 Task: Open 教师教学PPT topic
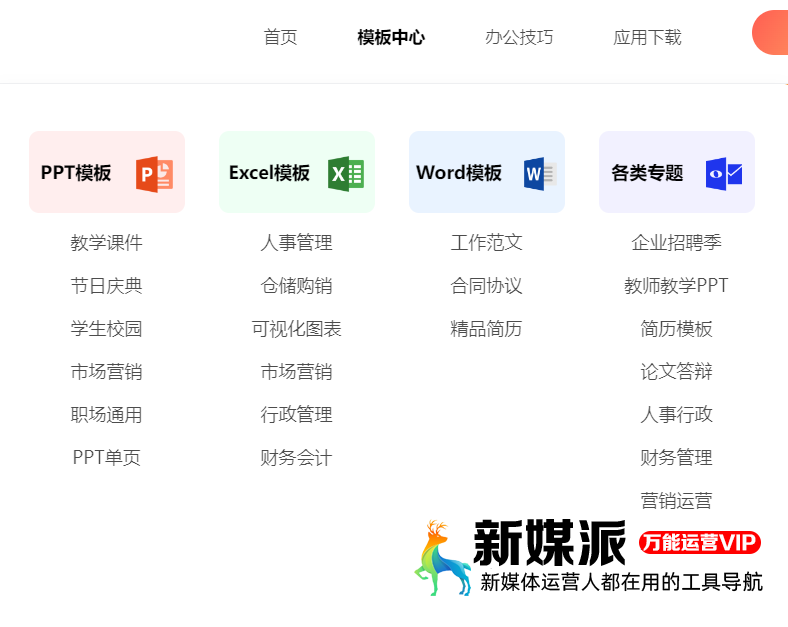[676, 286]
